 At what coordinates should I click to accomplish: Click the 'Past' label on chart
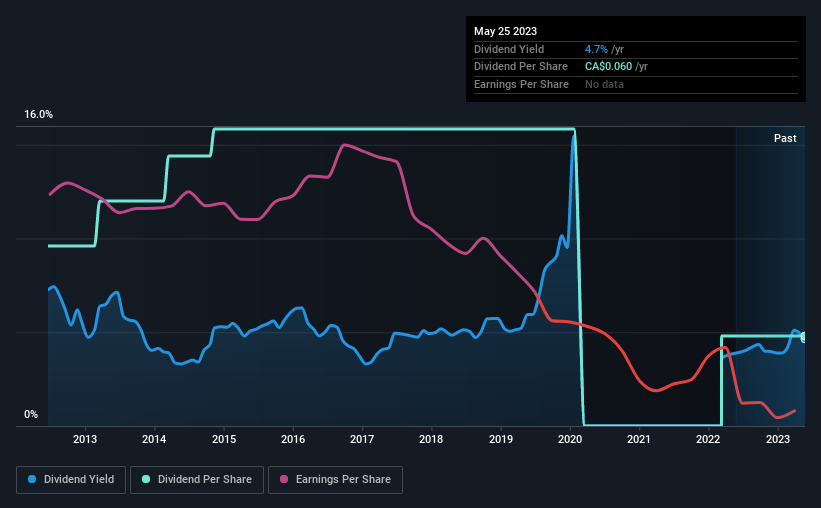point(785,138)
